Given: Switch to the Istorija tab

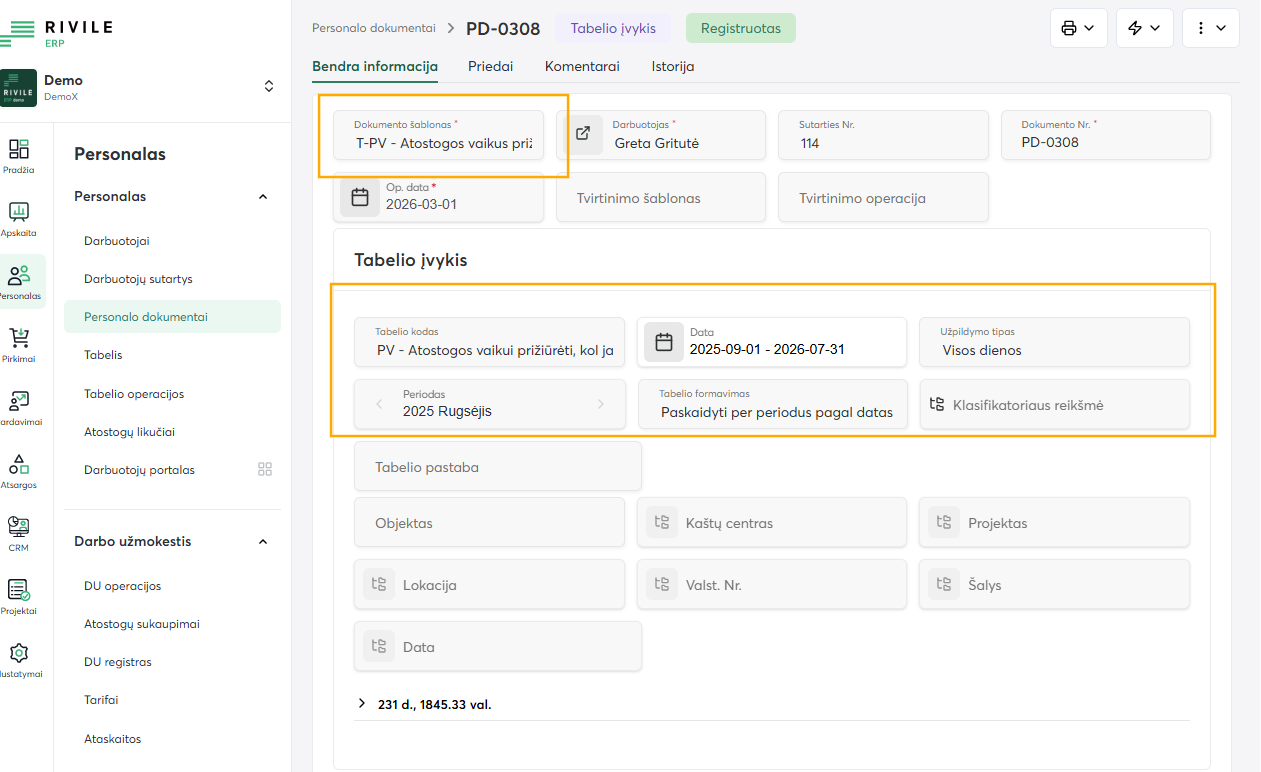Looking at the screenshot, I should coord(673,67).
